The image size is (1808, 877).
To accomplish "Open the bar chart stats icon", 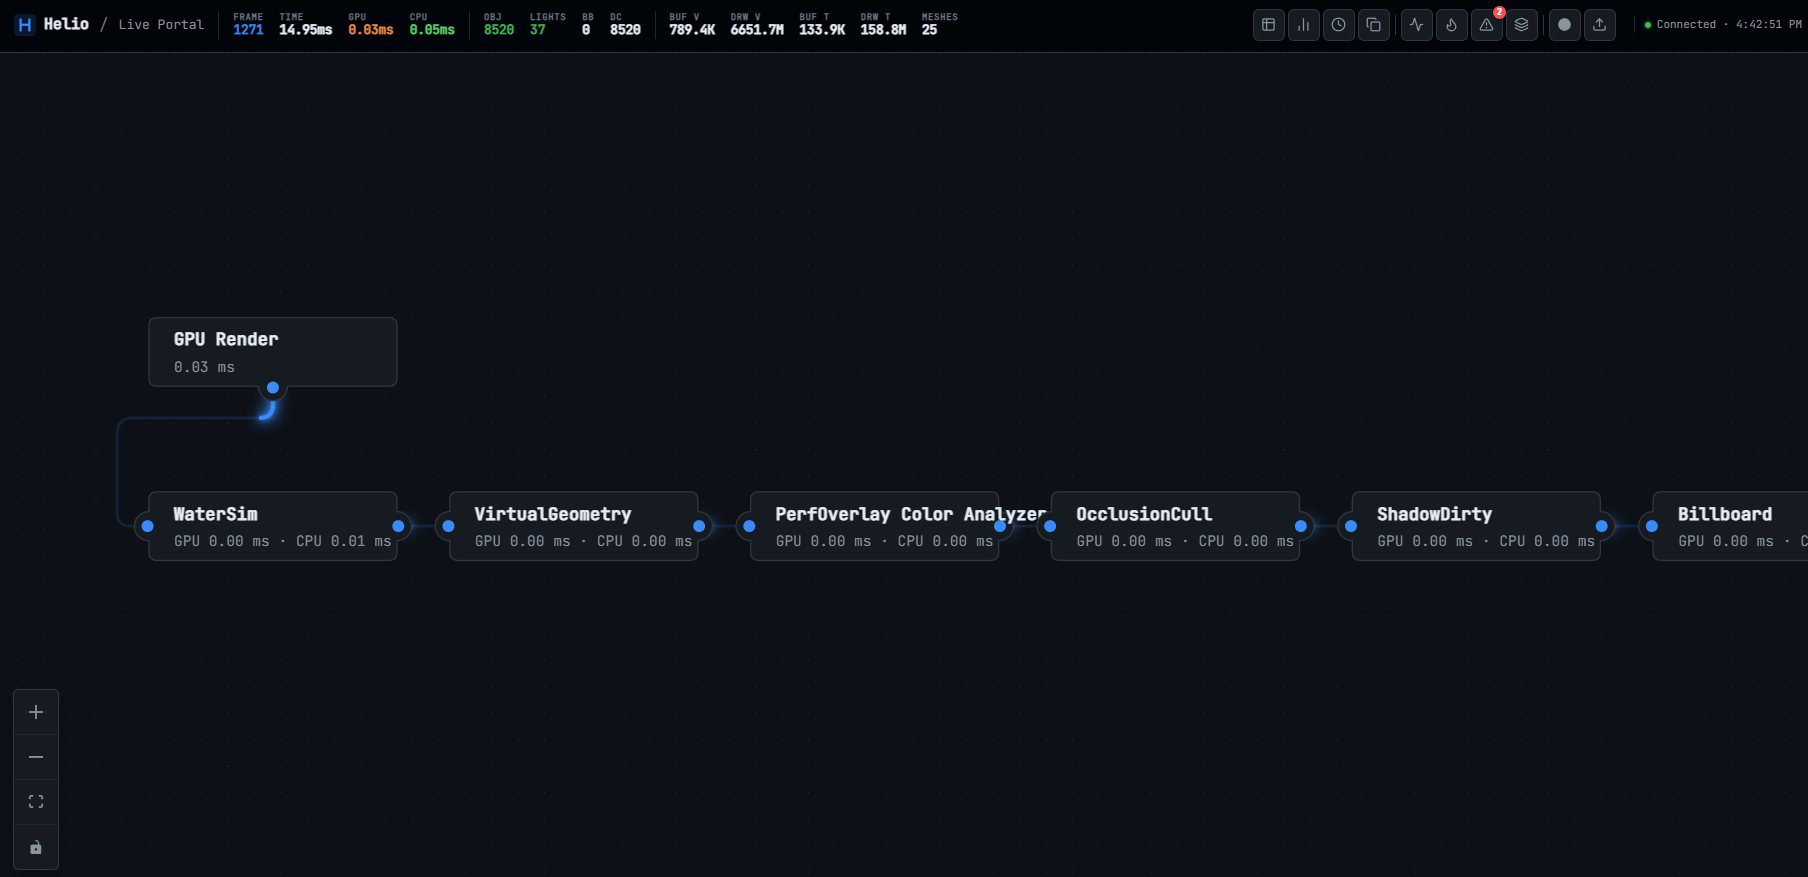I will (1303, 25).
